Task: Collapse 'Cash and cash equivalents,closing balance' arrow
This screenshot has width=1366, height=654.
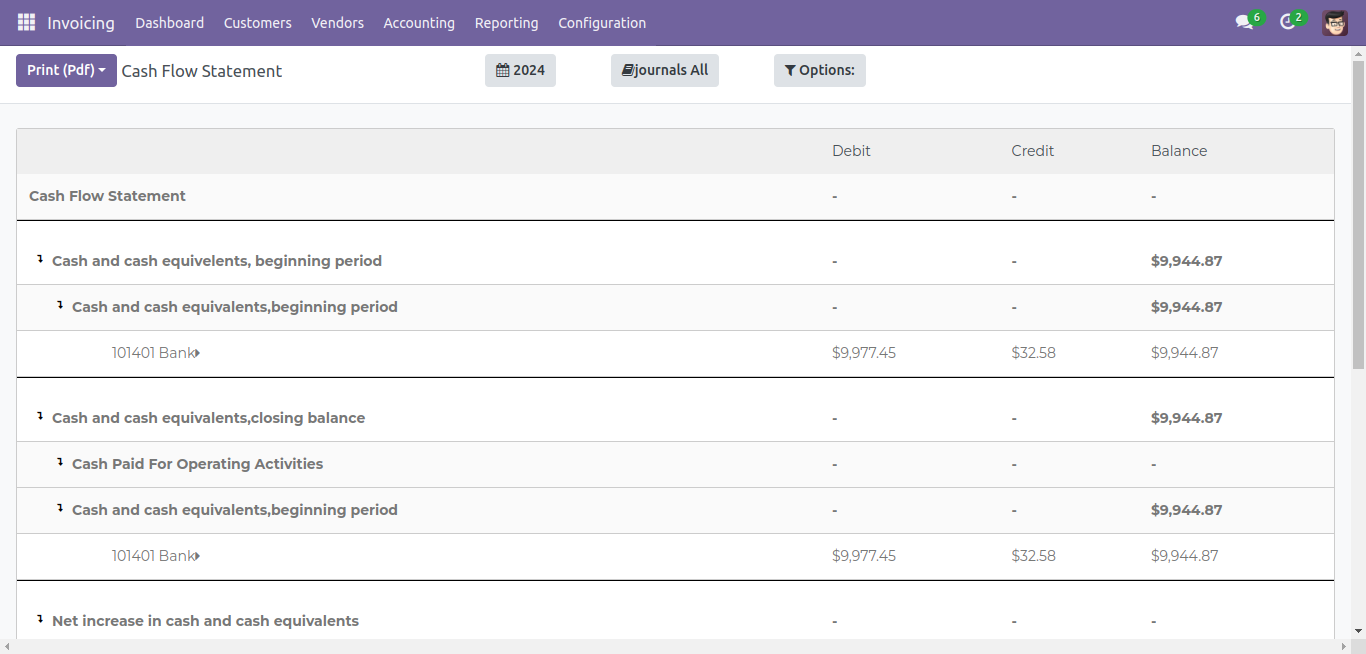Action: (40, 417)
